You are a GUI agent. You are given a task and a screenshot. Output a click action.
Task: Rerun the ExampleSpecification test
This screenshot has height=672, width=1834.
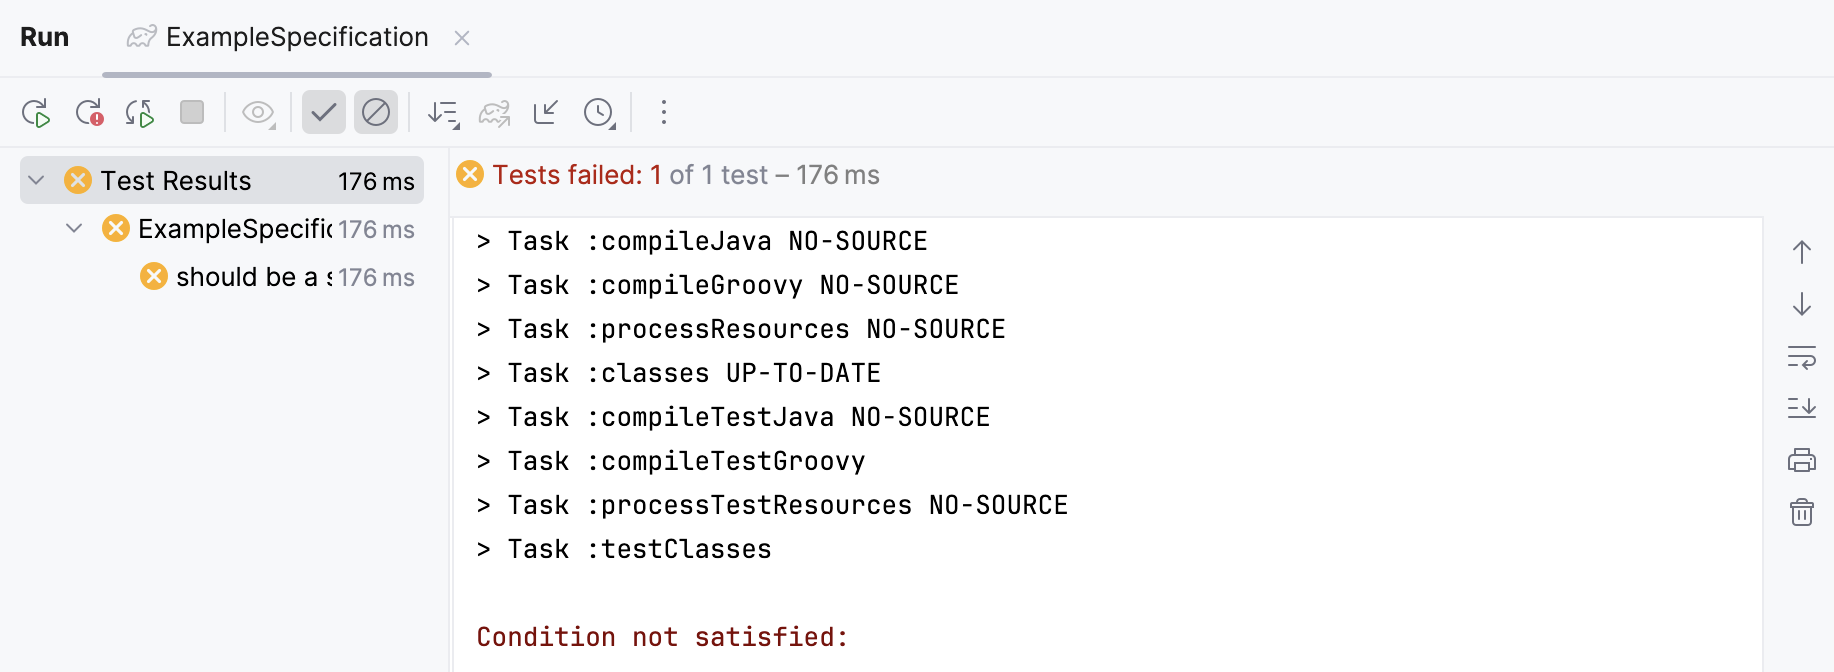(x=36, y=112)
